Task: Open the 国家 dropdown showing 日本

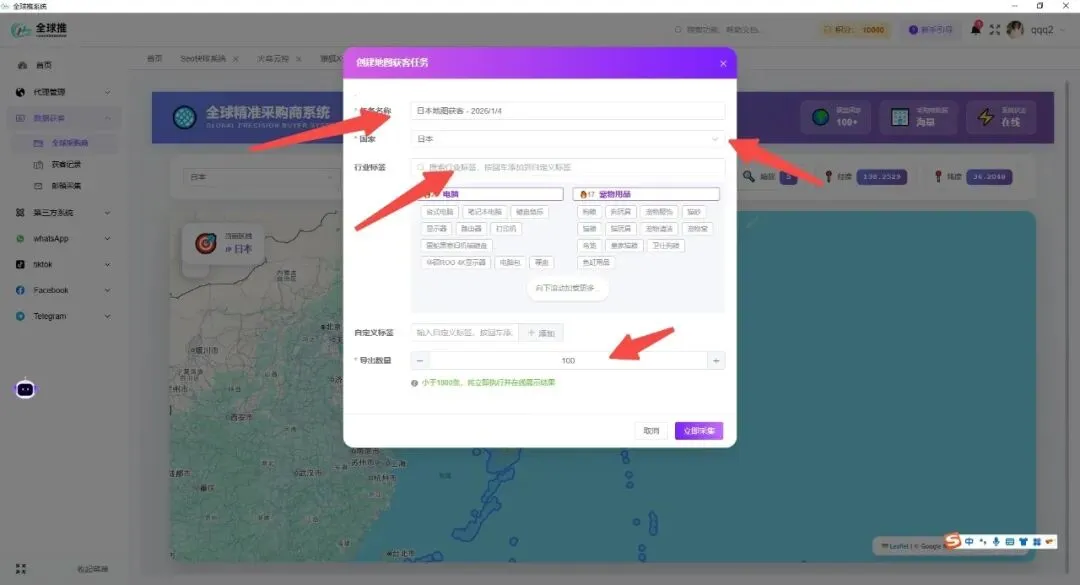Action: coord(568,138)
